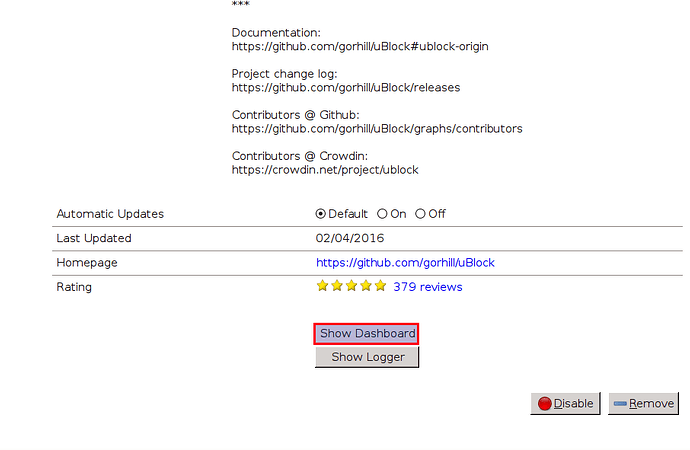Click the Automatic Updates row label
690x450 pixels.
pyautogui.click(x=110, y=214)
